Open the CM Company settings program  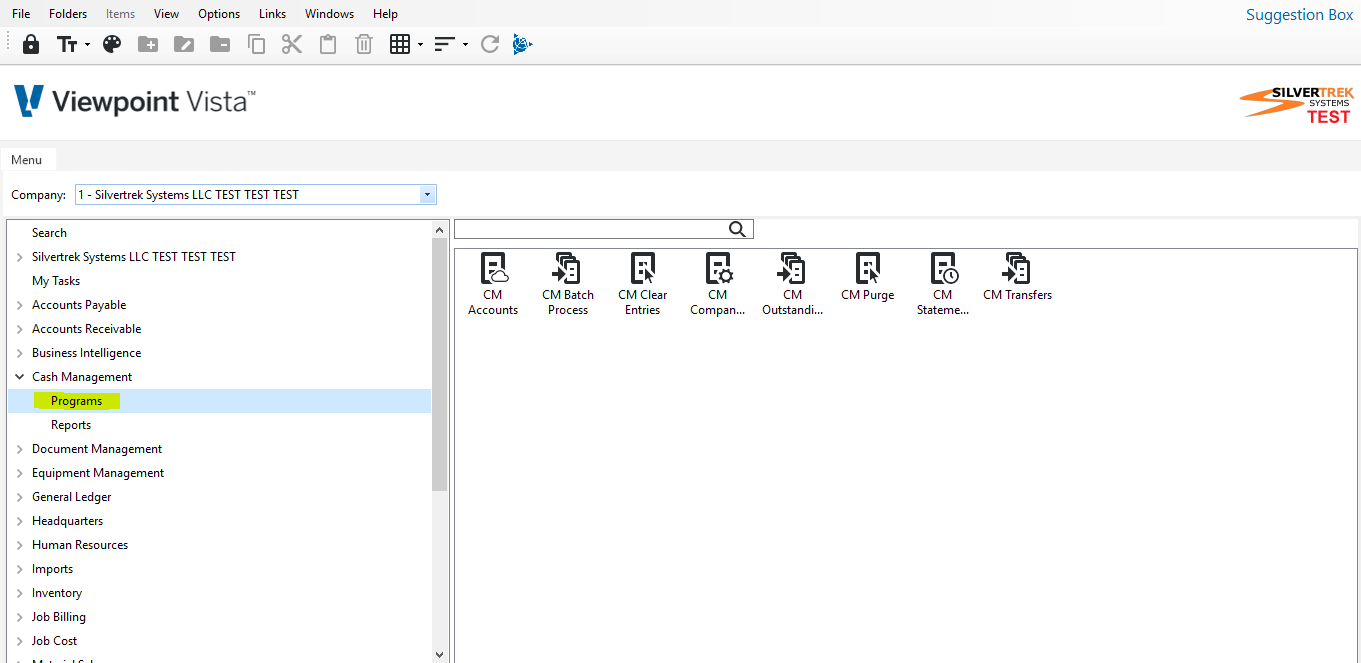click(x=718, y=284)
